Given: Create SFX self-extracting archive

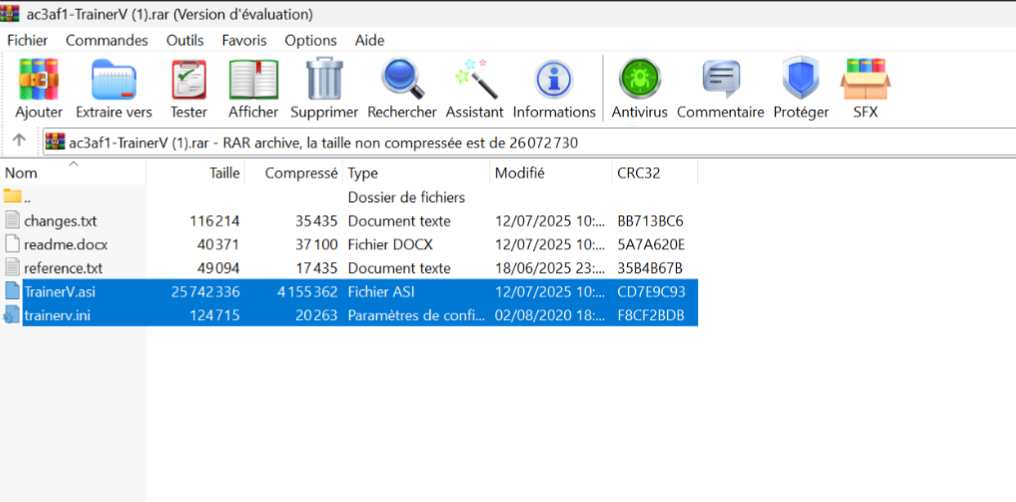Looking at the screenshot, I should click(865, 80).
